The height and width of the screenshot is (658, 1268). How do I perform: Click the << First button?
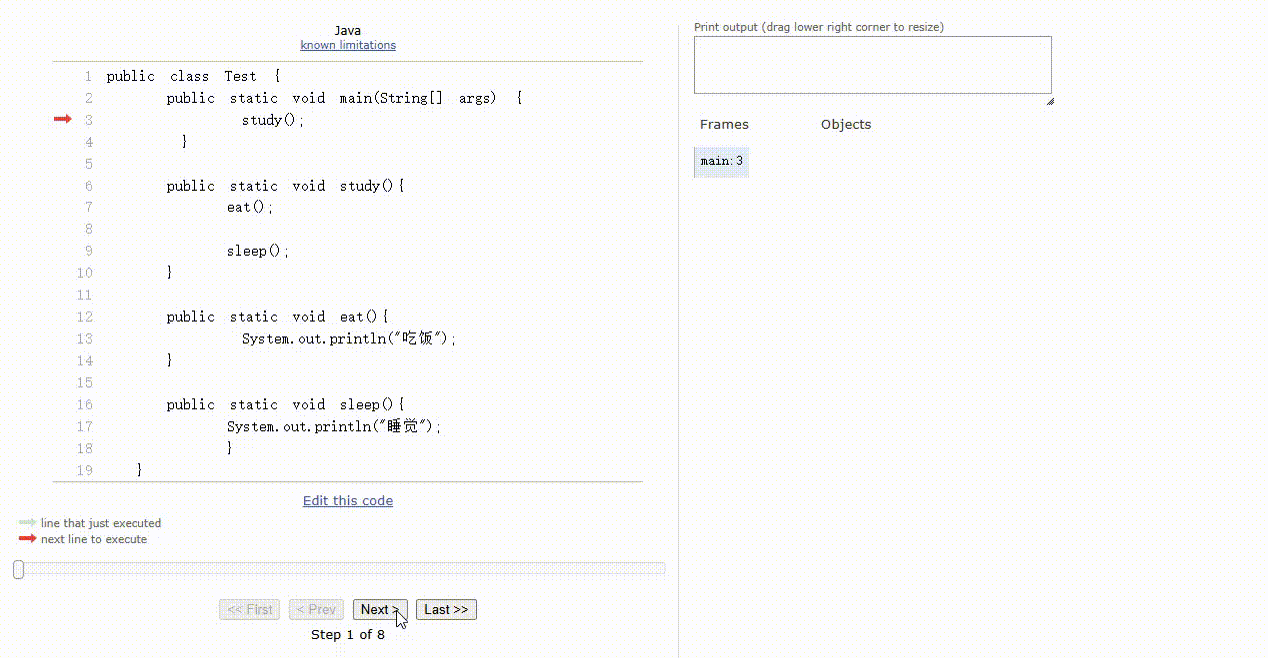click(249, 610)
